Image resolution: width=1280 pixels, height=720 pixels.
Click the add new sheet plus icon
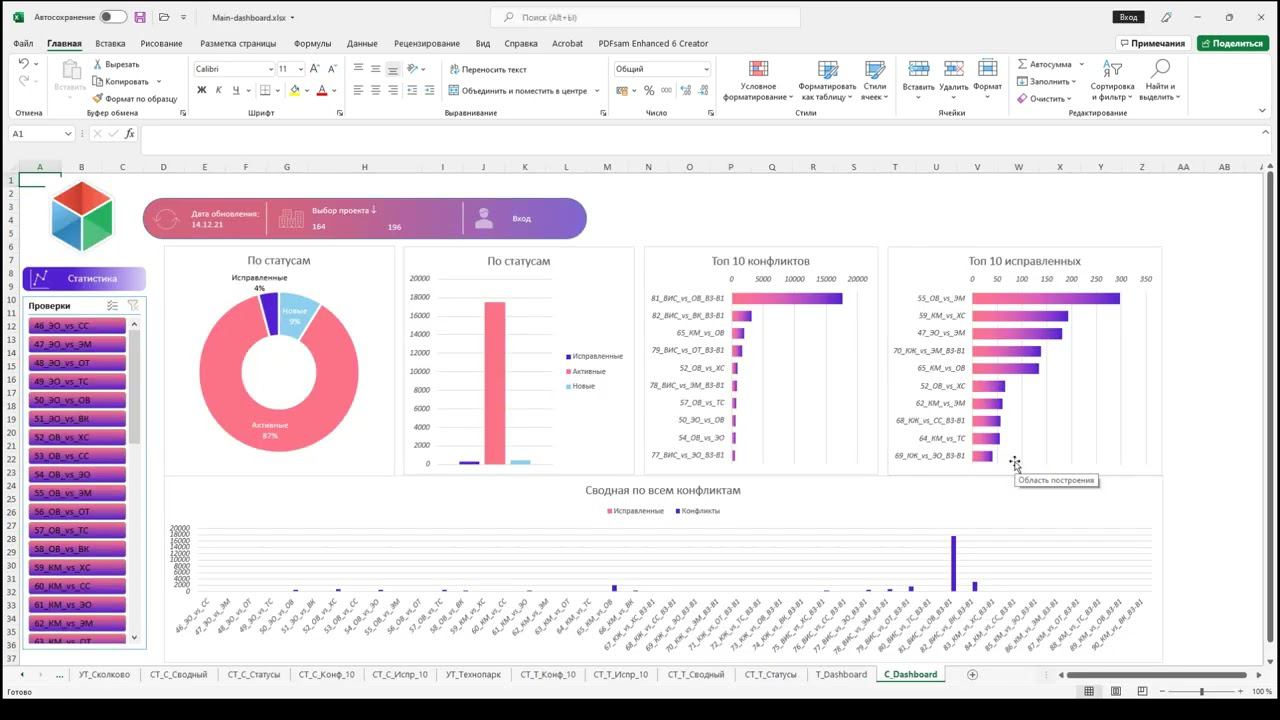[x=972, y=675]
